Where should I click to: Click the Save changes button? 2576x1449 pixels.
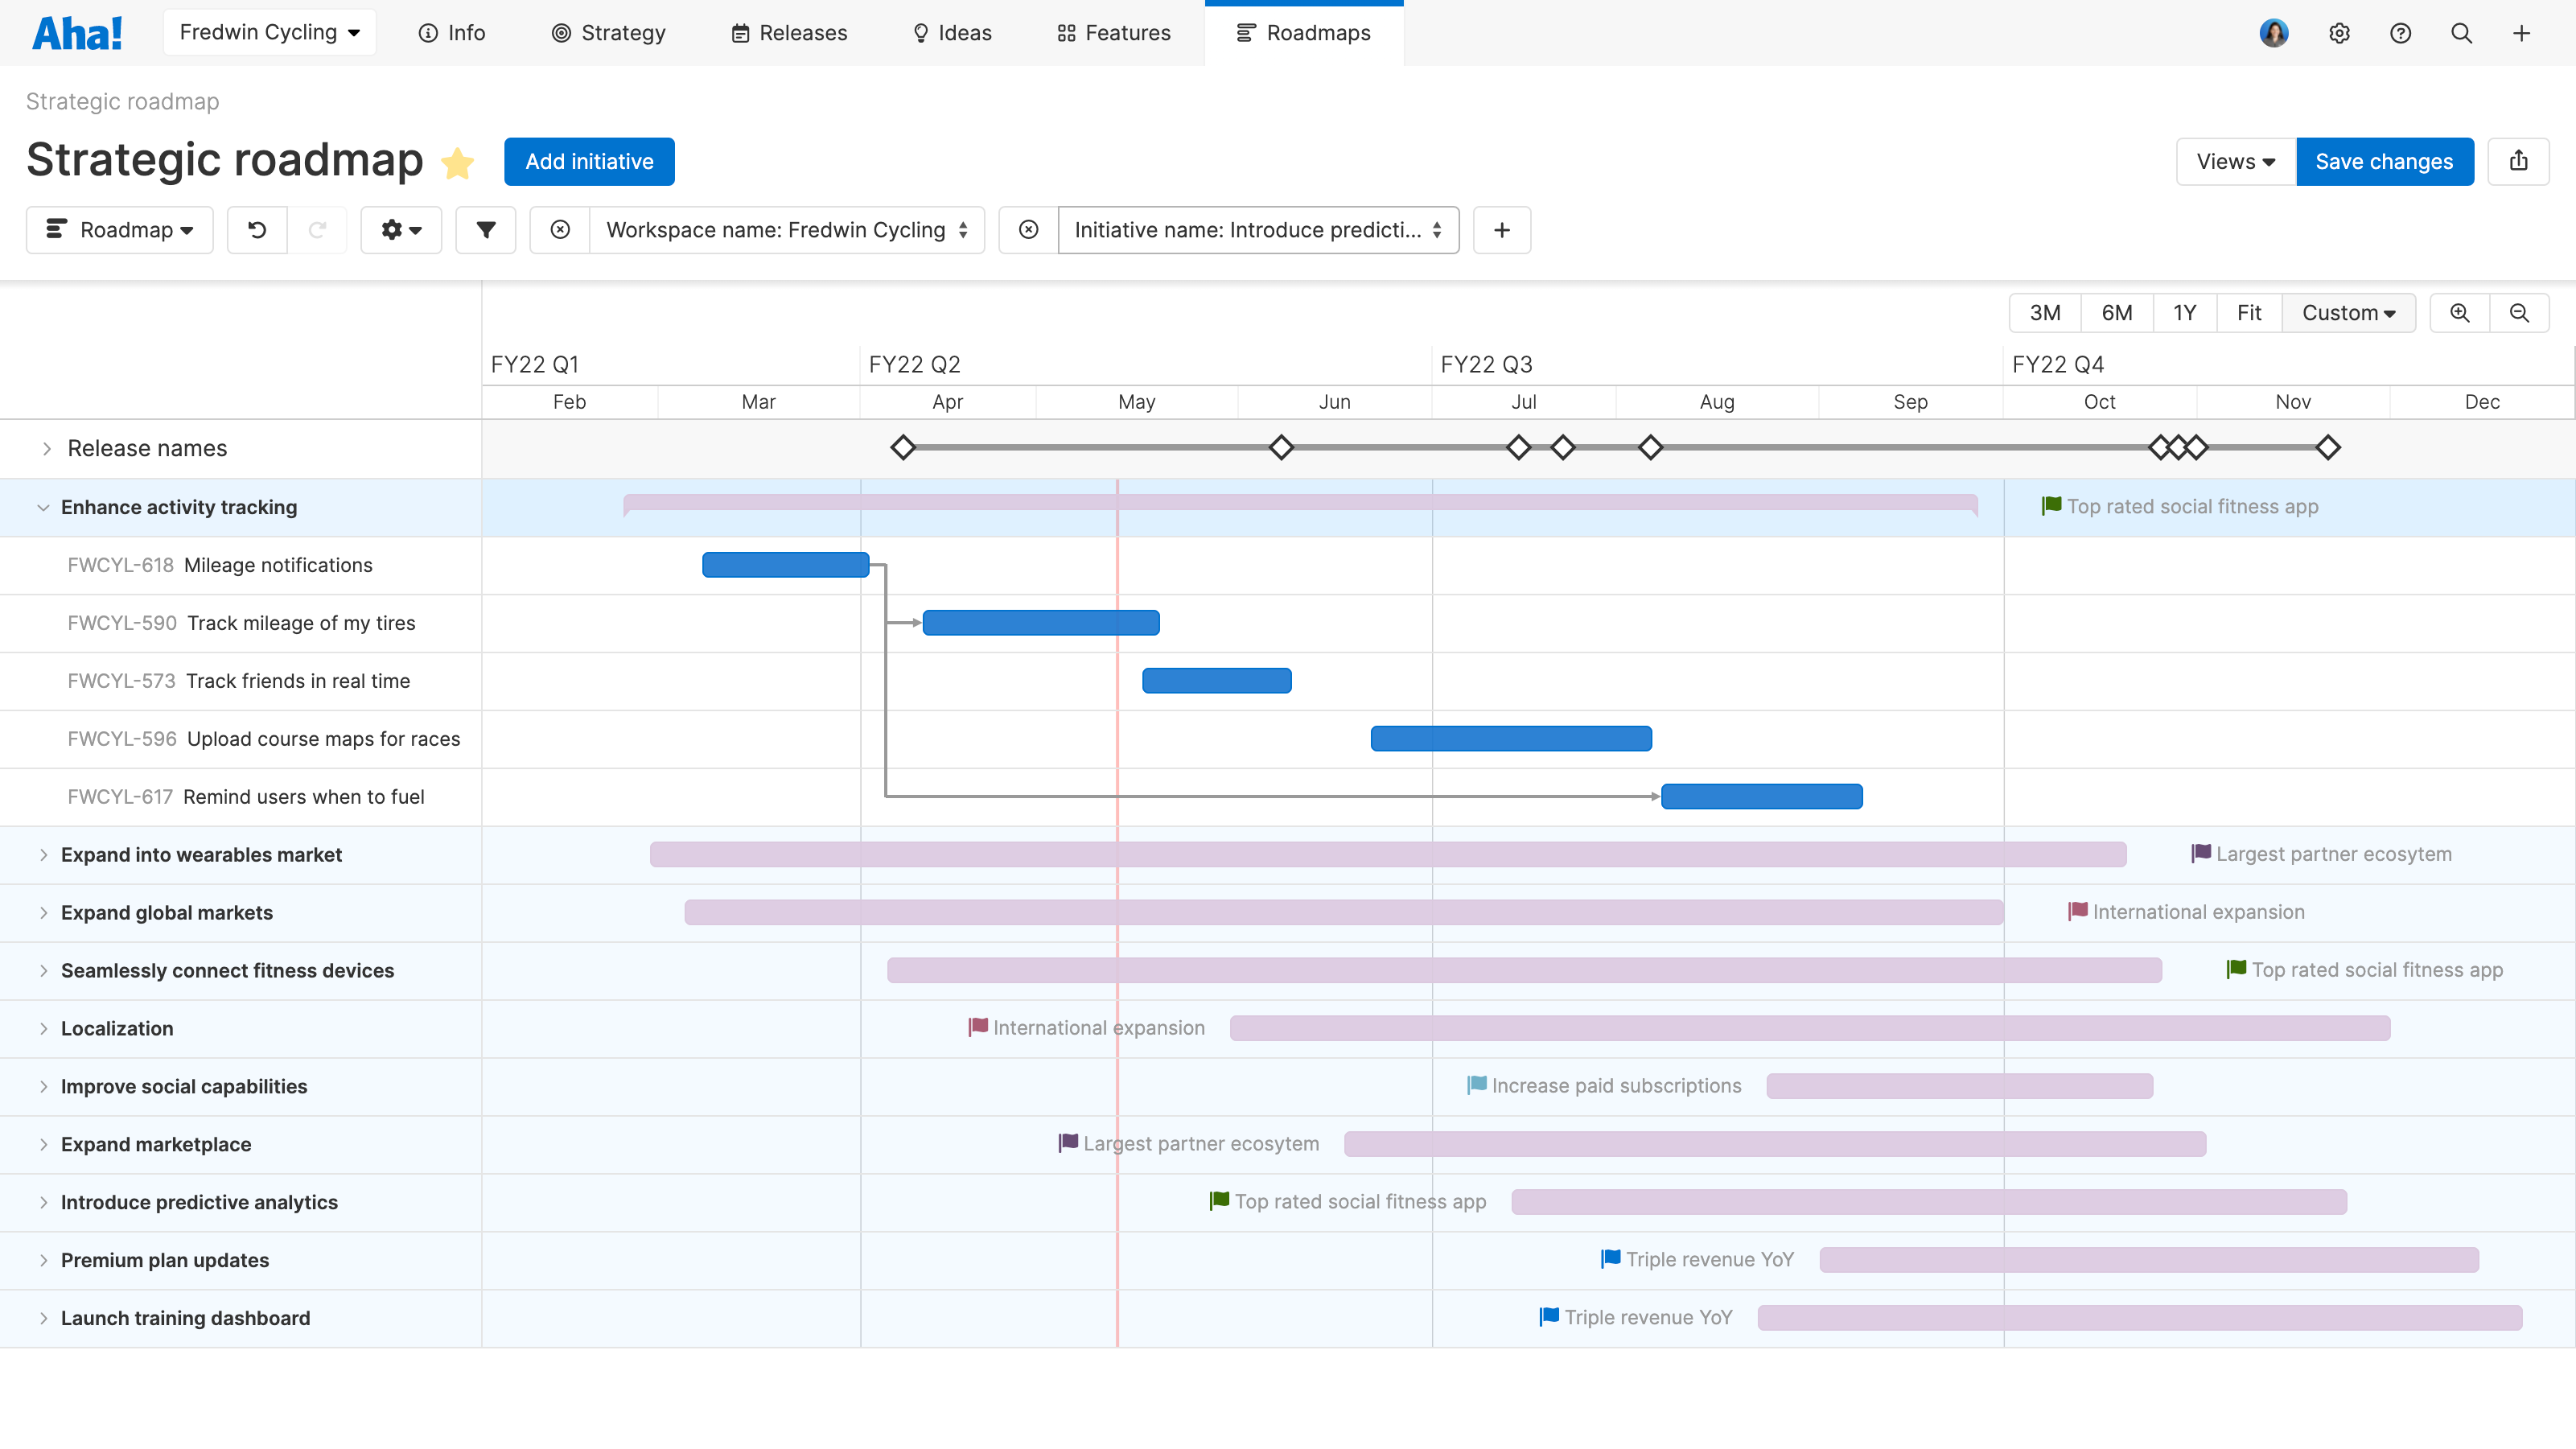(2384, 162)
